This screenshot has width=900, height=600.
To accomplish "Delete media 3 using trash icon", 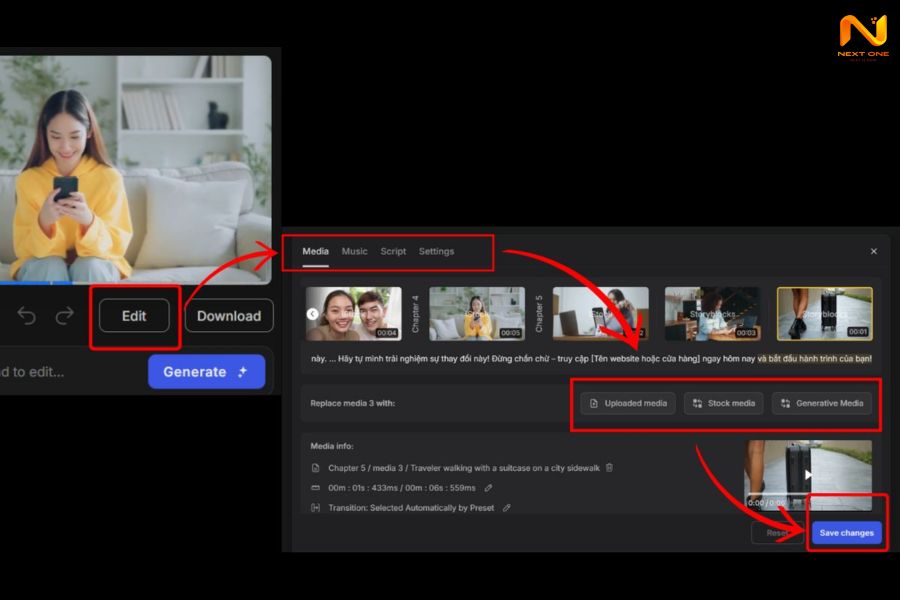I will [609, 467].
